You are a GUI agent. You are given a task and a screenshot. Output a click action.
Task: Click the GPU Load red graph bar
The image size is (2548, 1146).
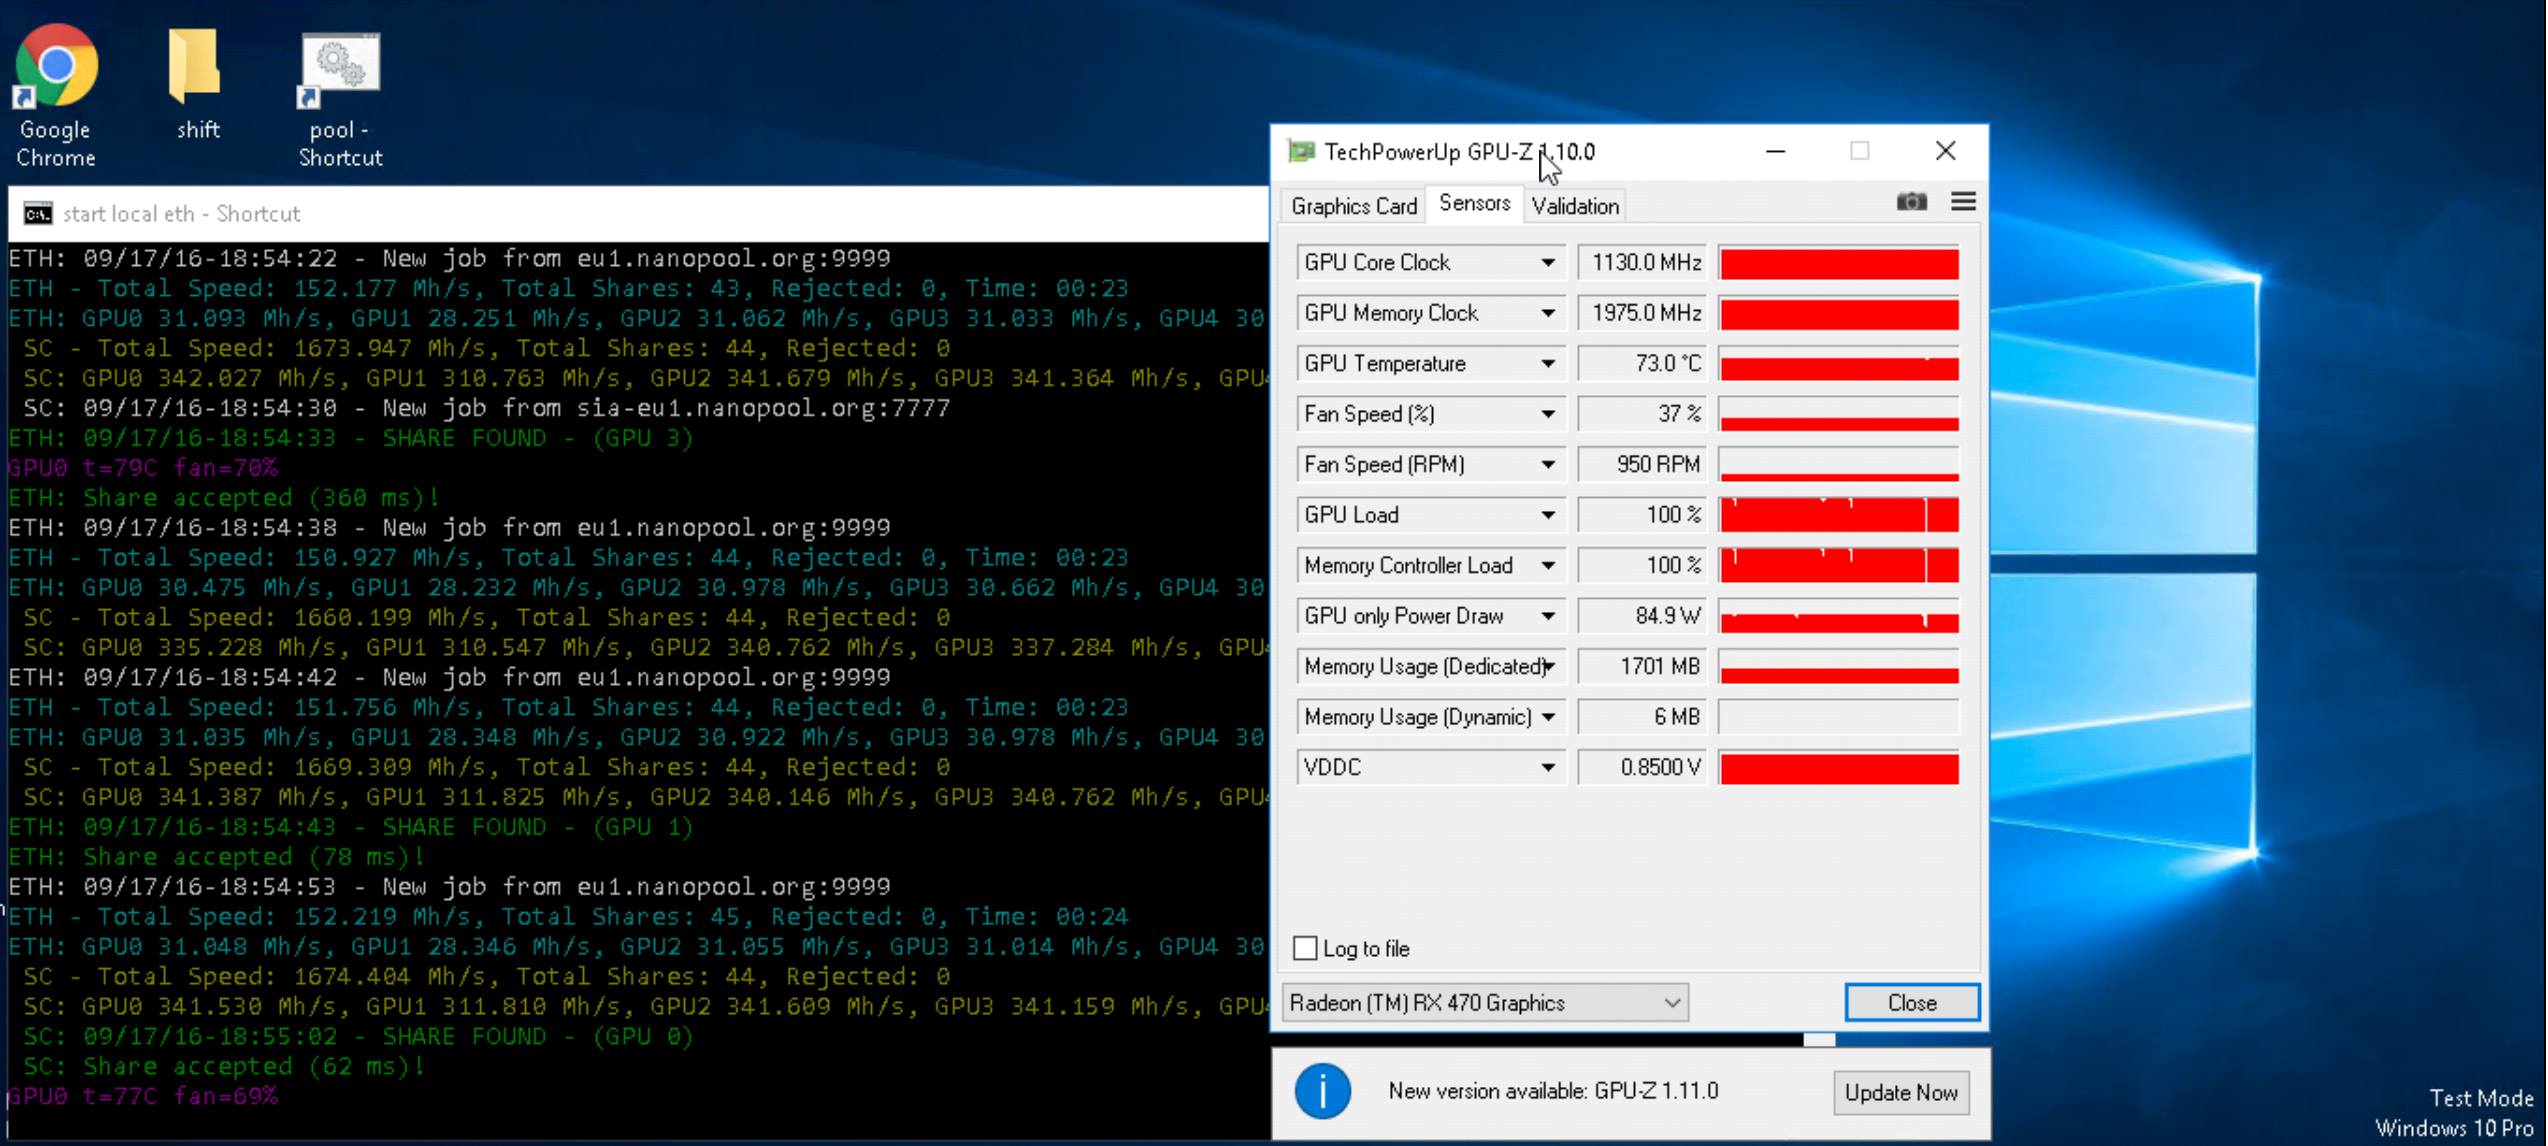click(1838, 515)
